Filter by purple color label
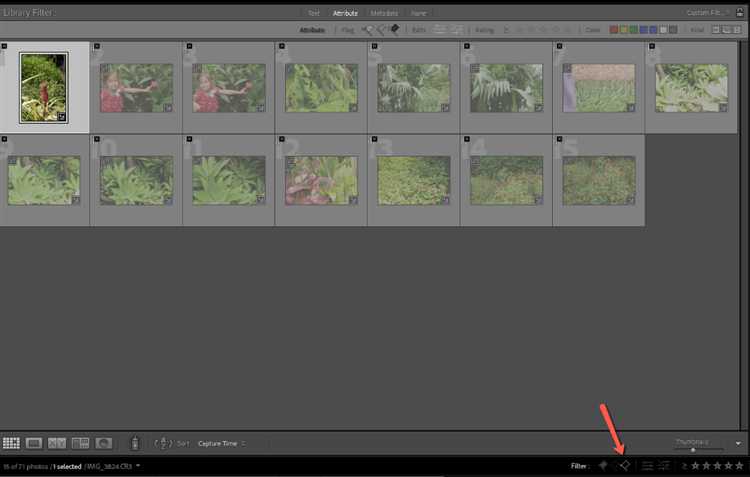Viewport: 750px width, 477px height. tap(653, 30)
